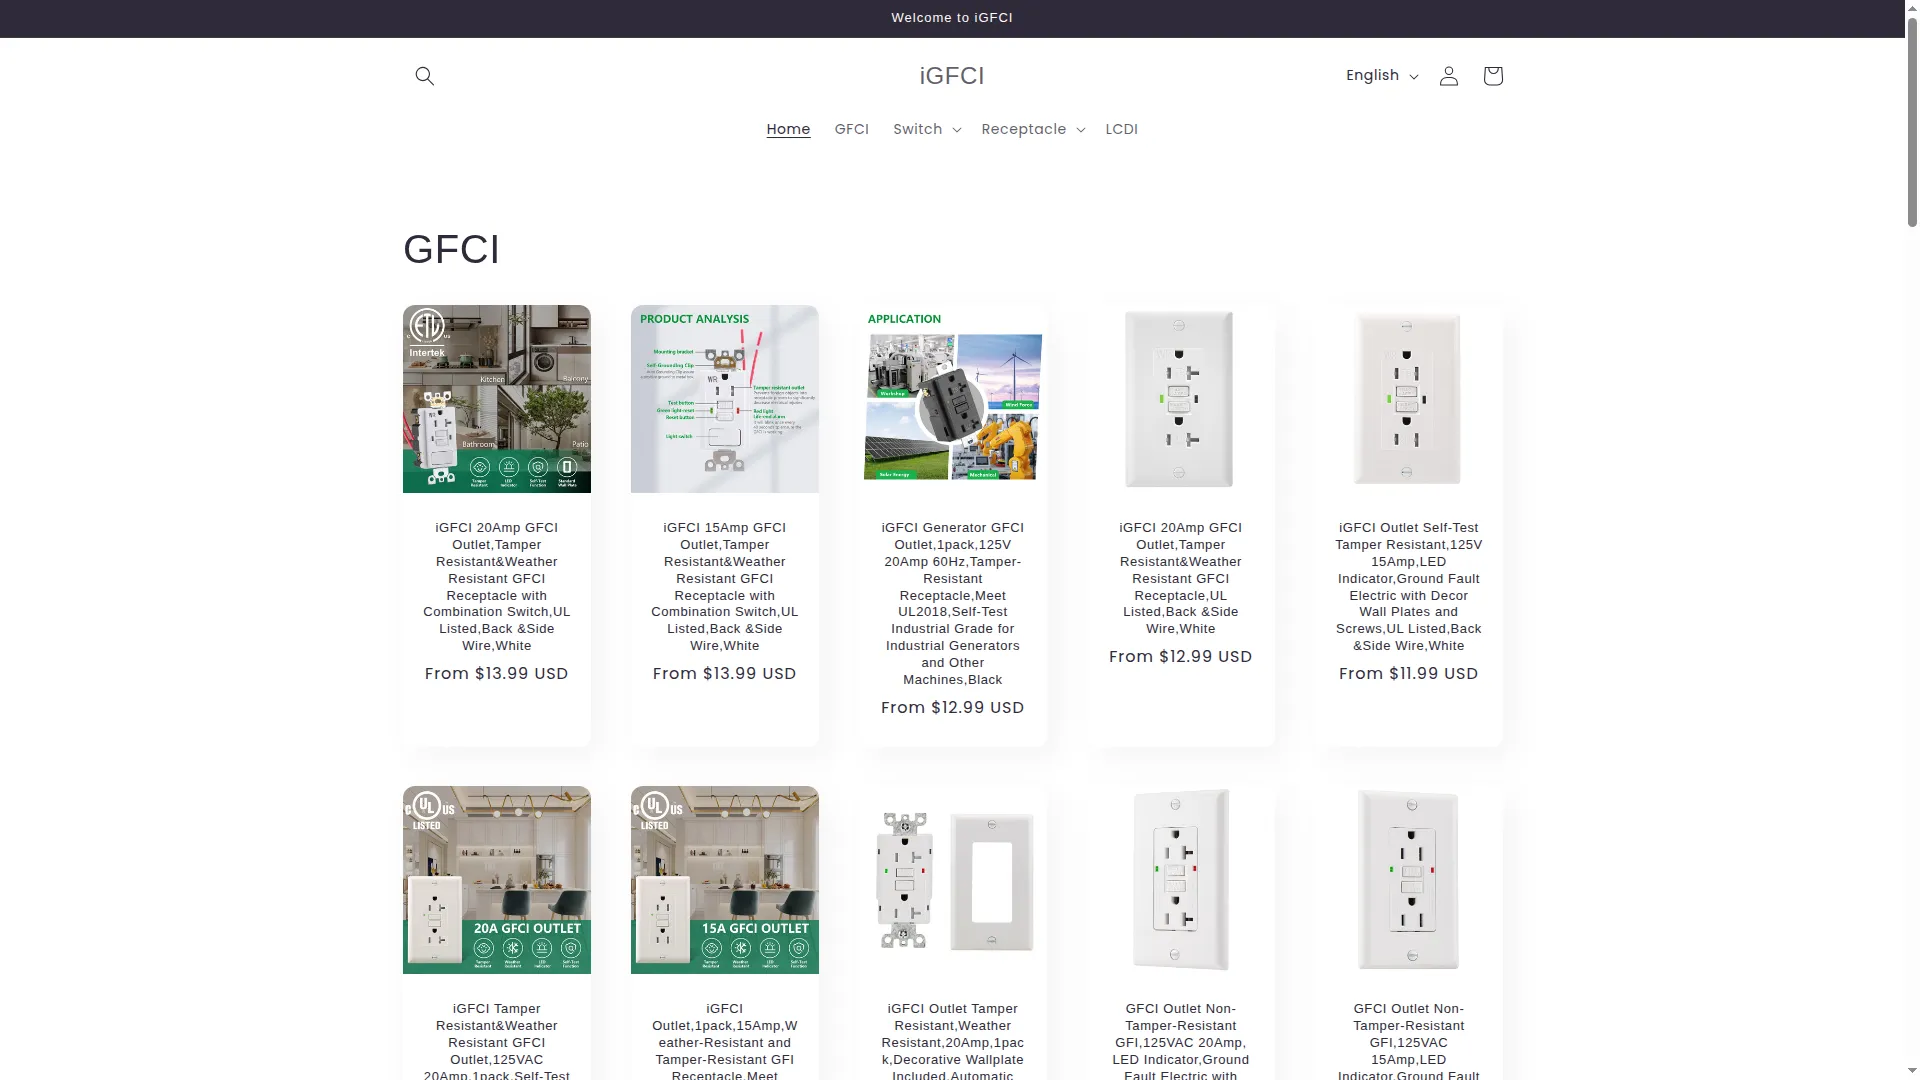Open the Product Analysis outlet image
This screenshot has height=1080, width=1920.
(724, 399)
